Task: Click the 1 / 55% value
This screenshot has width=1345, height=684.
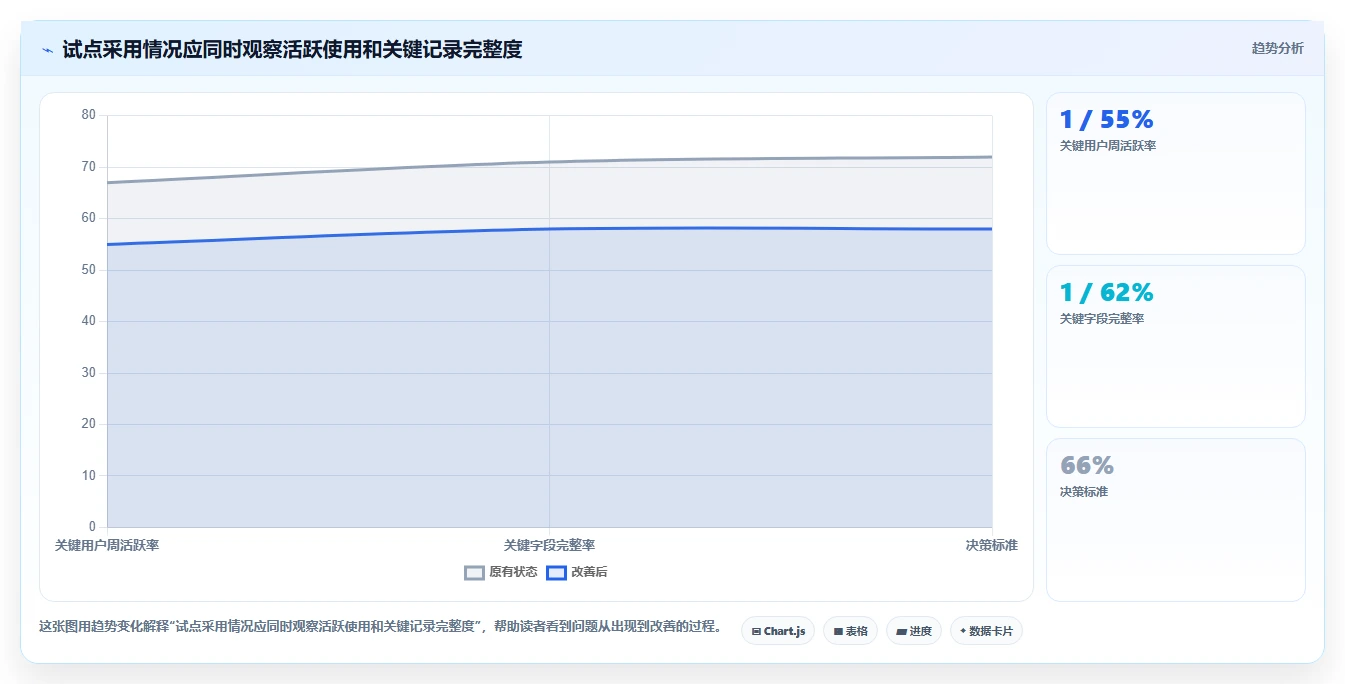Action: click(1106, 120)
